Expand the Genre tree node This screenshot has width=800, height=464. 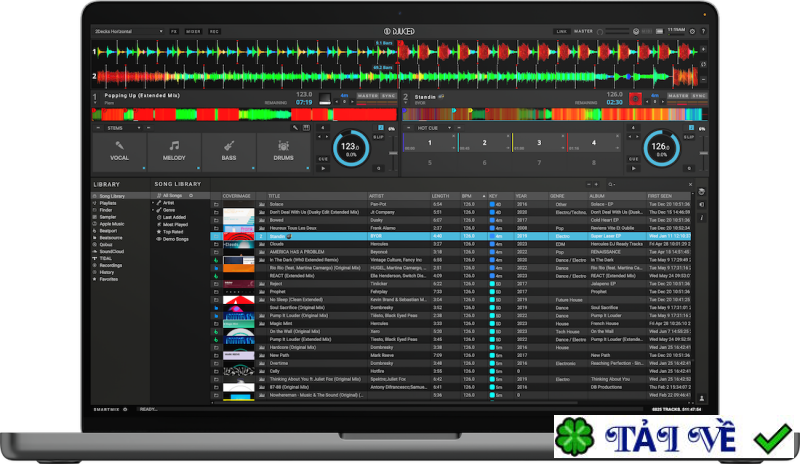pos(153,210)
